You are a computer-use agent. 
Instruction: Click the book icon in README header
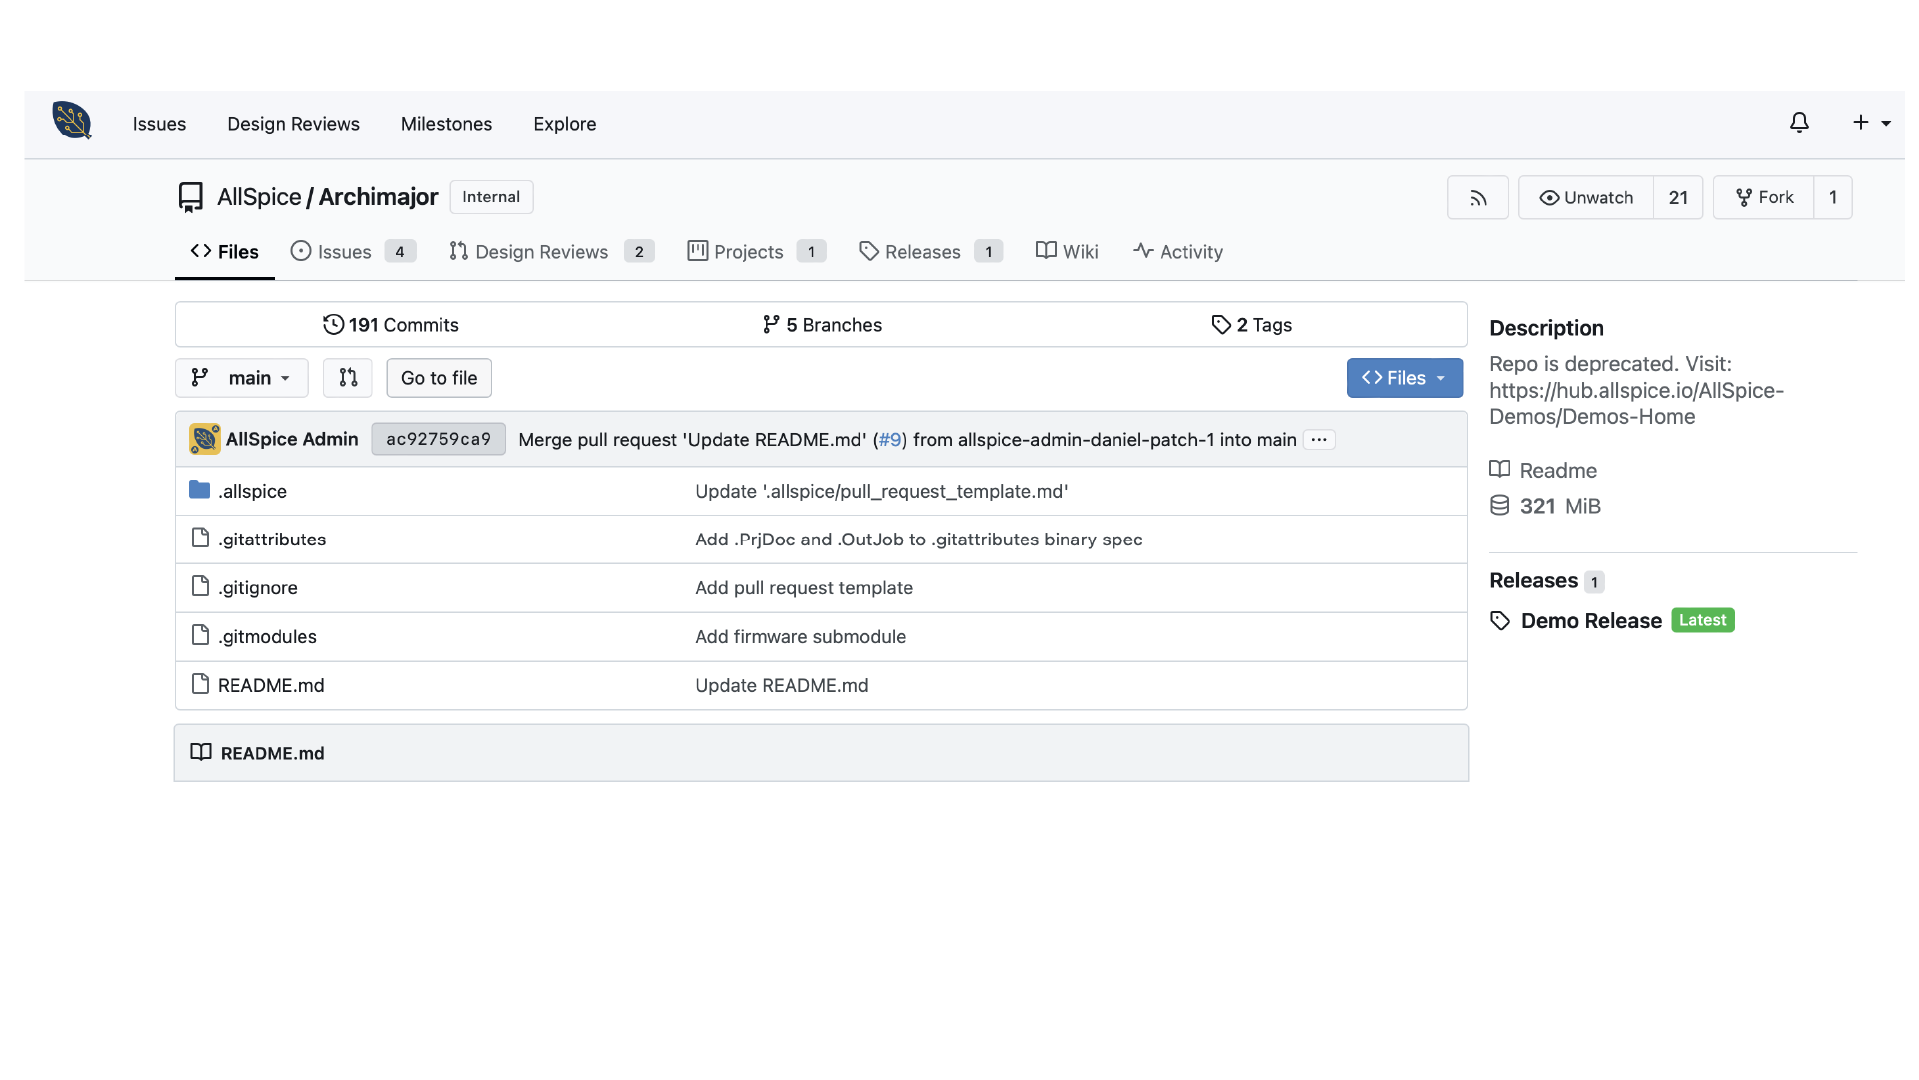(x=201, y=752)
